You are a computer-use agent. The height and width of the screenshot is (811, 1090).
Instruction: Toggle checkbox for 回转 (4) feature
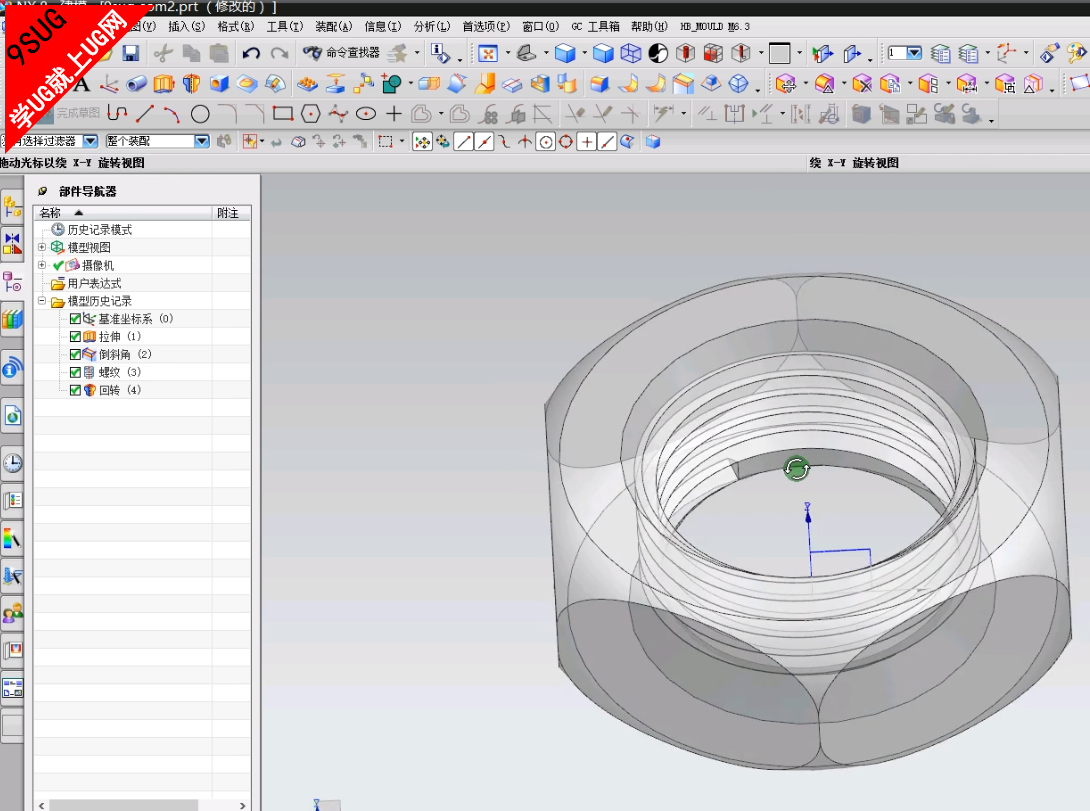[75, 391]
